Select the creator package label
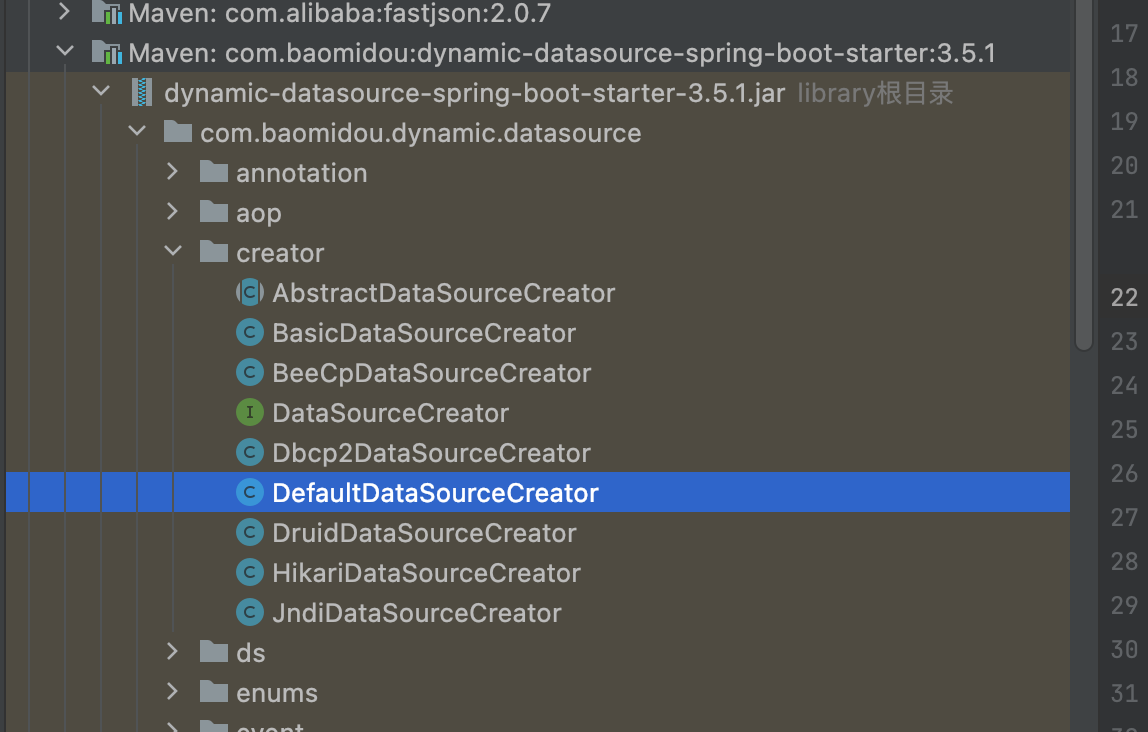Image resolution: width=1148 pixels, height=732 pixels. [280, 253]
